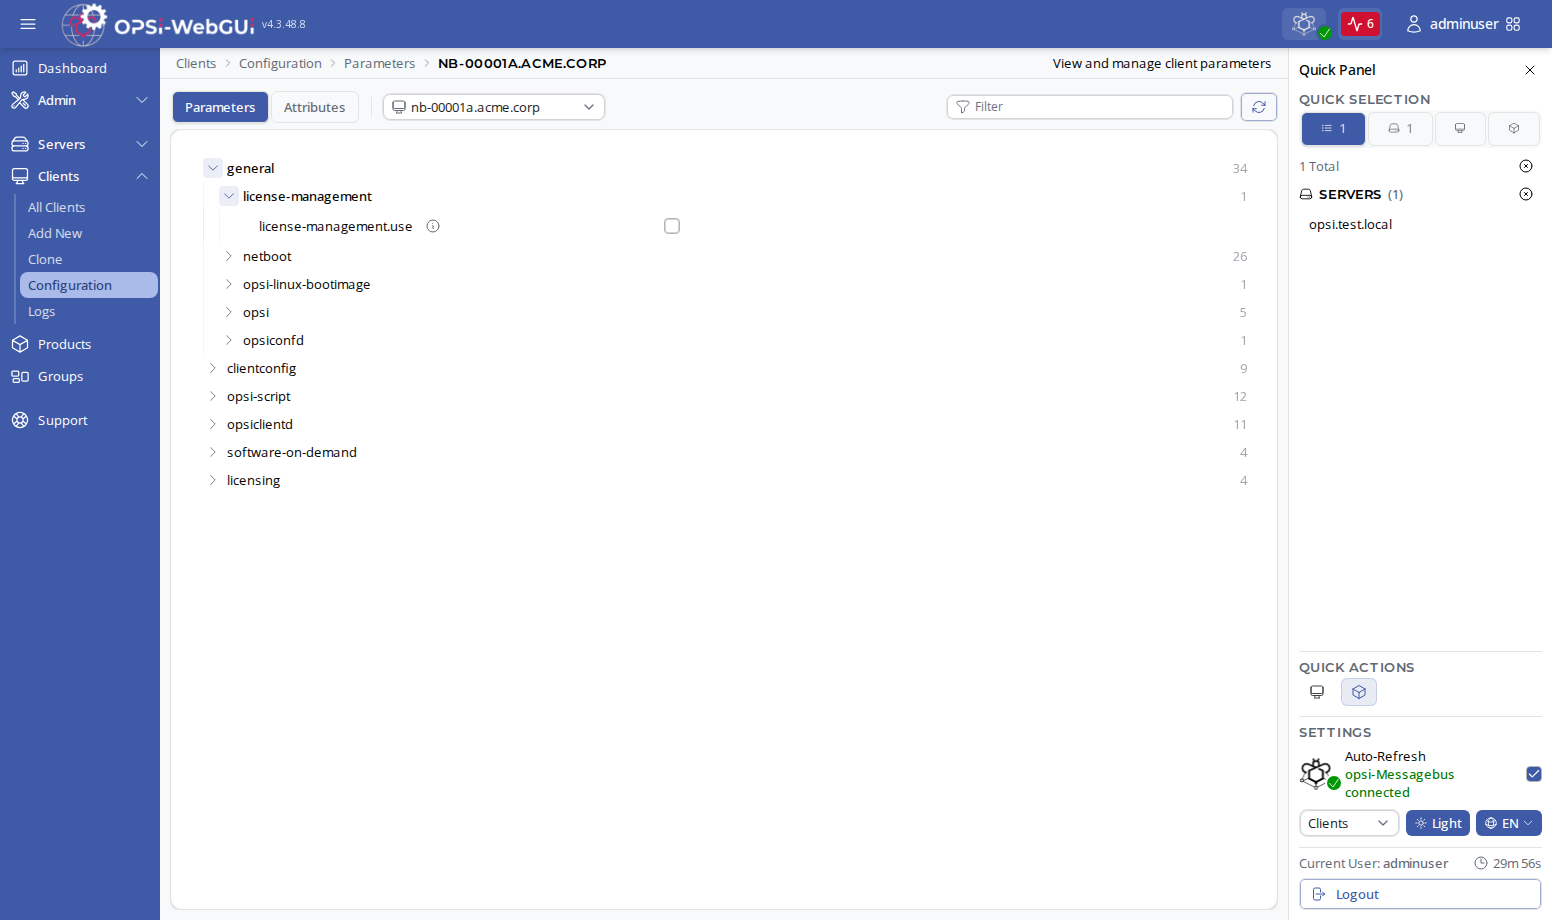
Task: Click the NB-00001A.ACME.CORP breadcrumb title
Action: click(522, 63)
